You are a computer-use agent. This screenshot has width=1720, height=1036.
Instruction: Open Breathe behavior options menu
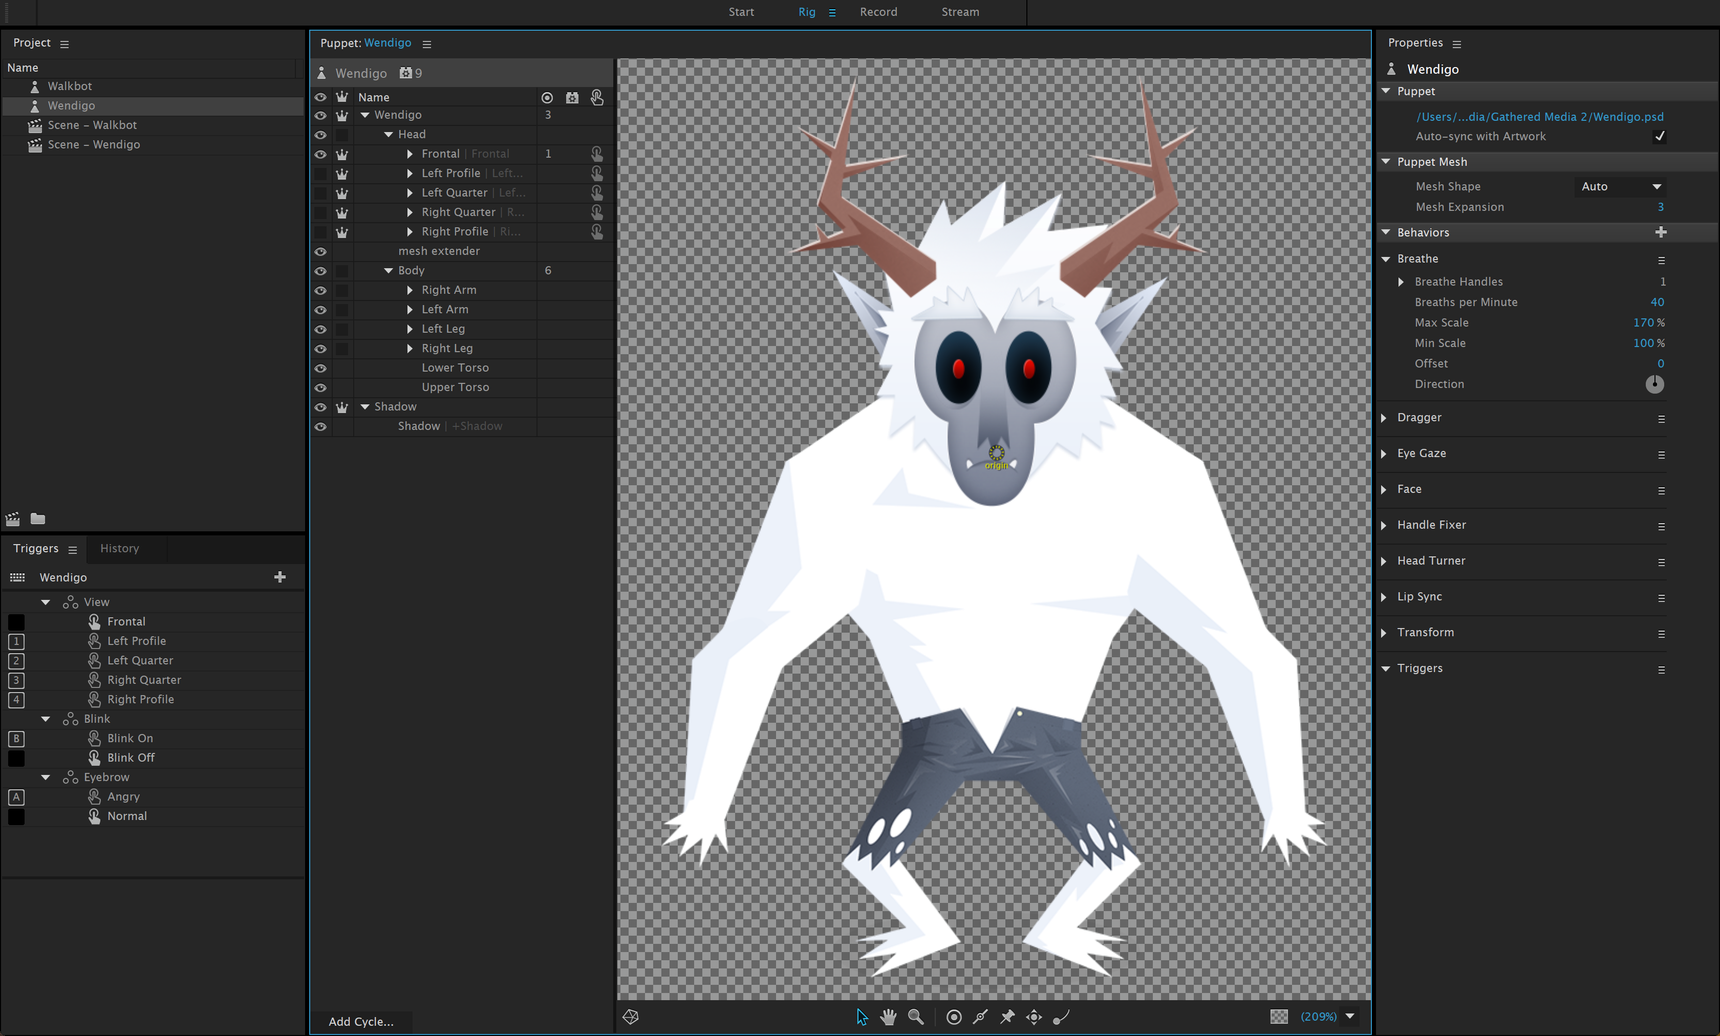coord(1661,260)
